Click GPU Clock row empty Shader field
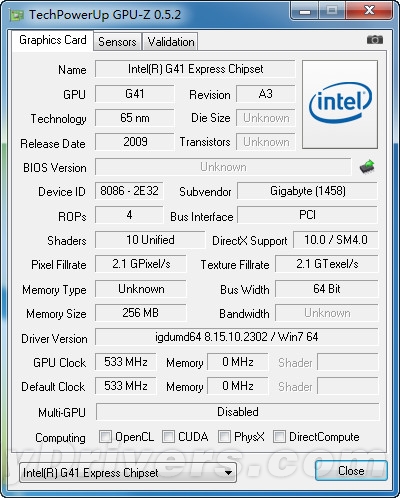 click(x=348, y=362)
